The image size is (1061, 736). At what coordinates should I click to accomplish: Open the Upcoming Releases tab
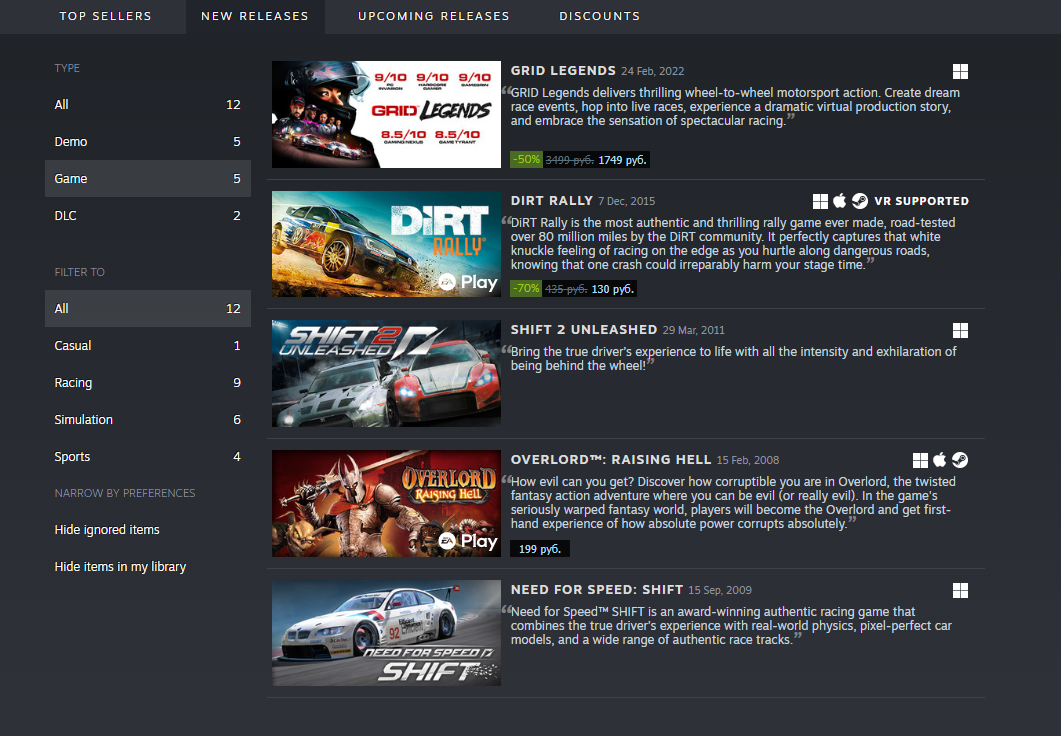[434, 16]
